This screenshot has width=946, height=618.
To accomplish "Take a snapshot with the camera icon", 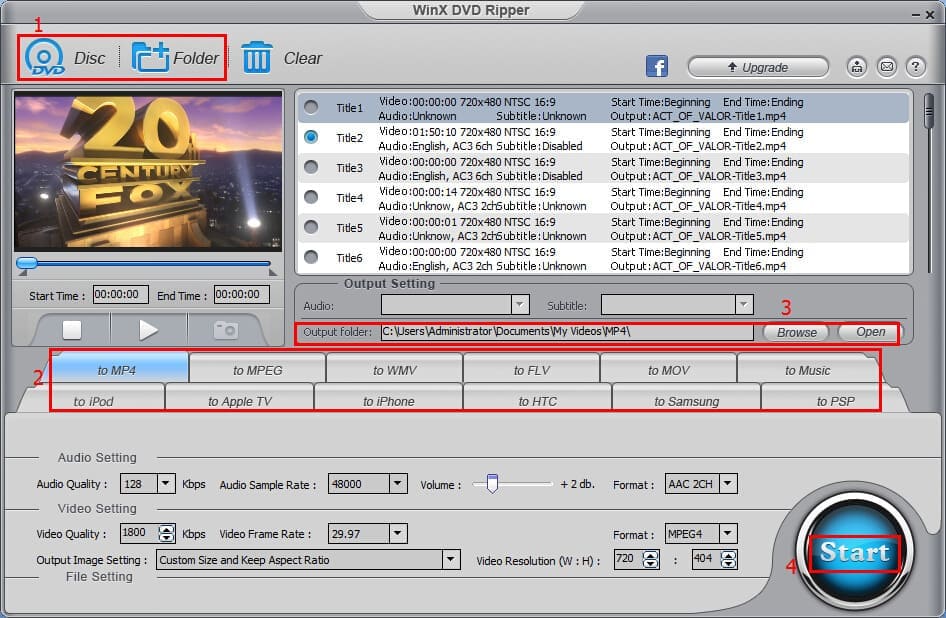I will 226,330.
